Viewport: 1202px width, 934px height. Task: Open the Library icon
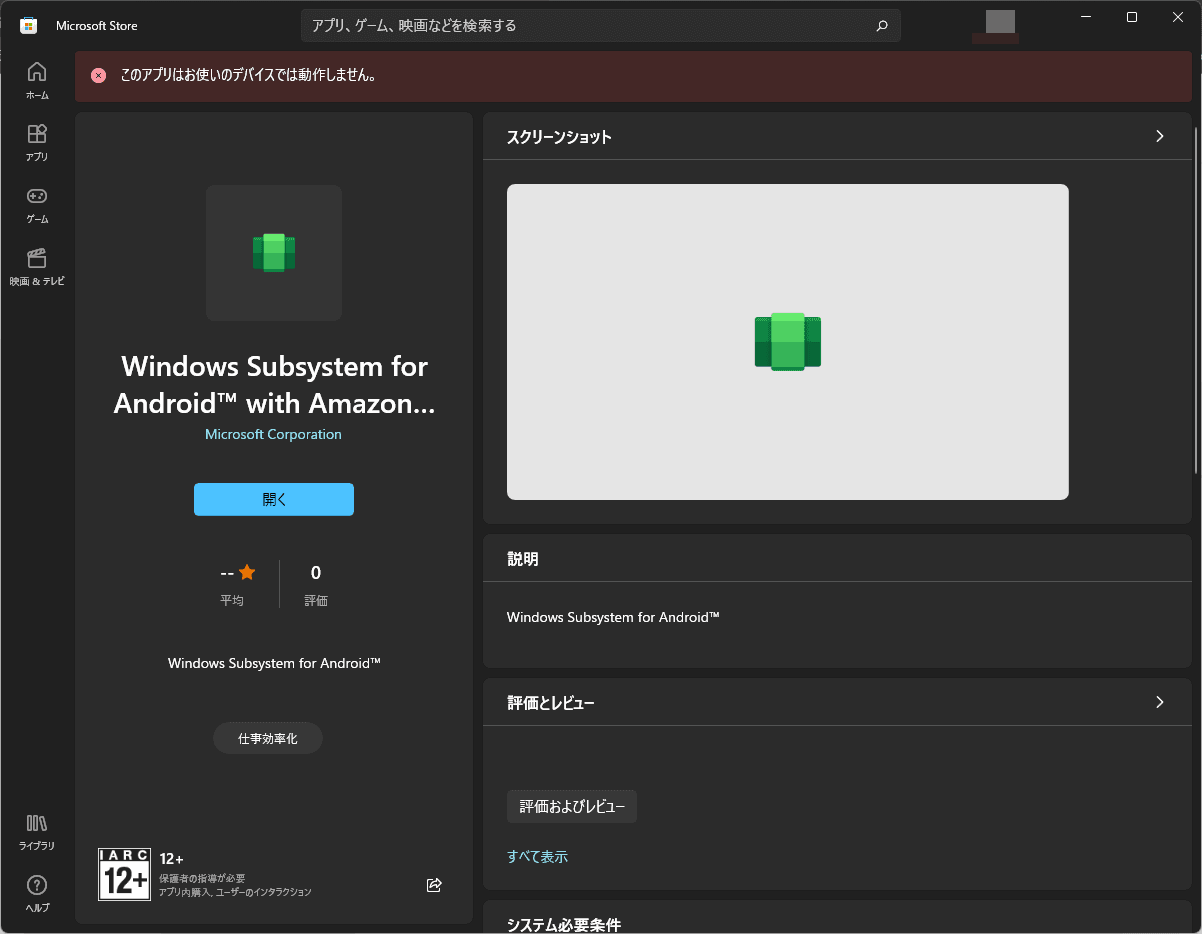point(37,823)
